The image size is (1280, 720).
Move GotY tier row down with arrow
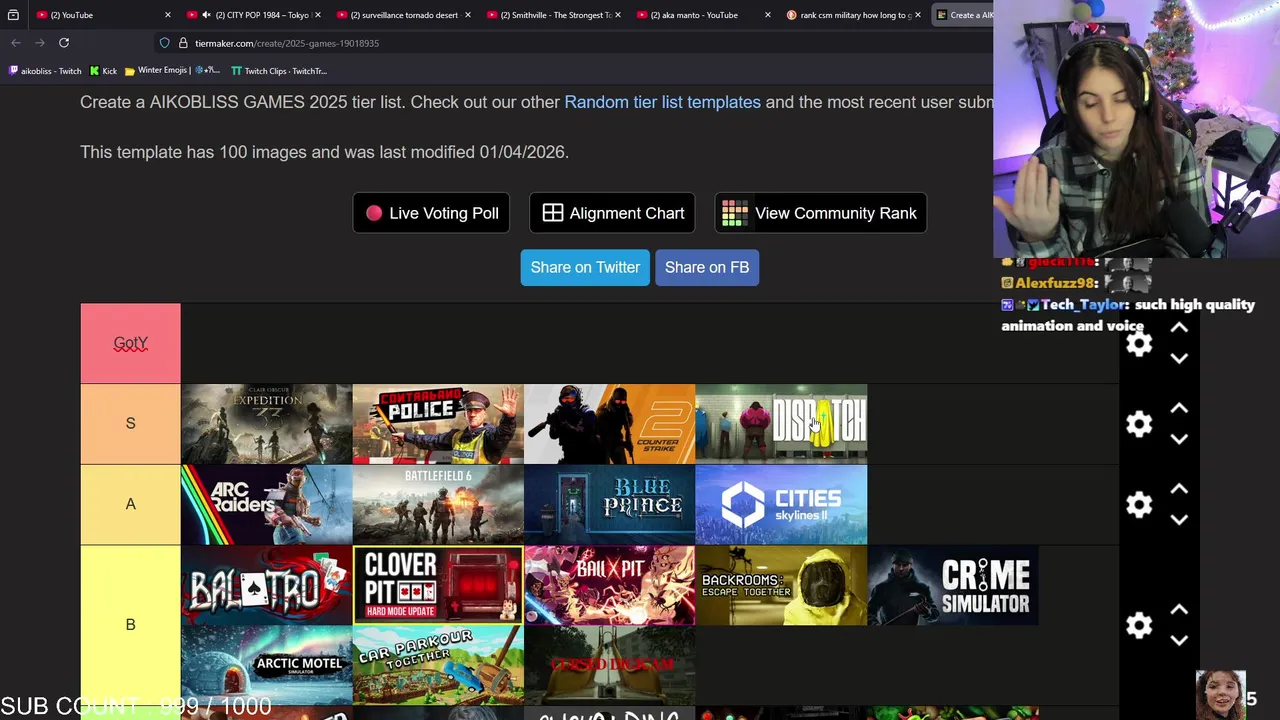(x=1179, y=358)
